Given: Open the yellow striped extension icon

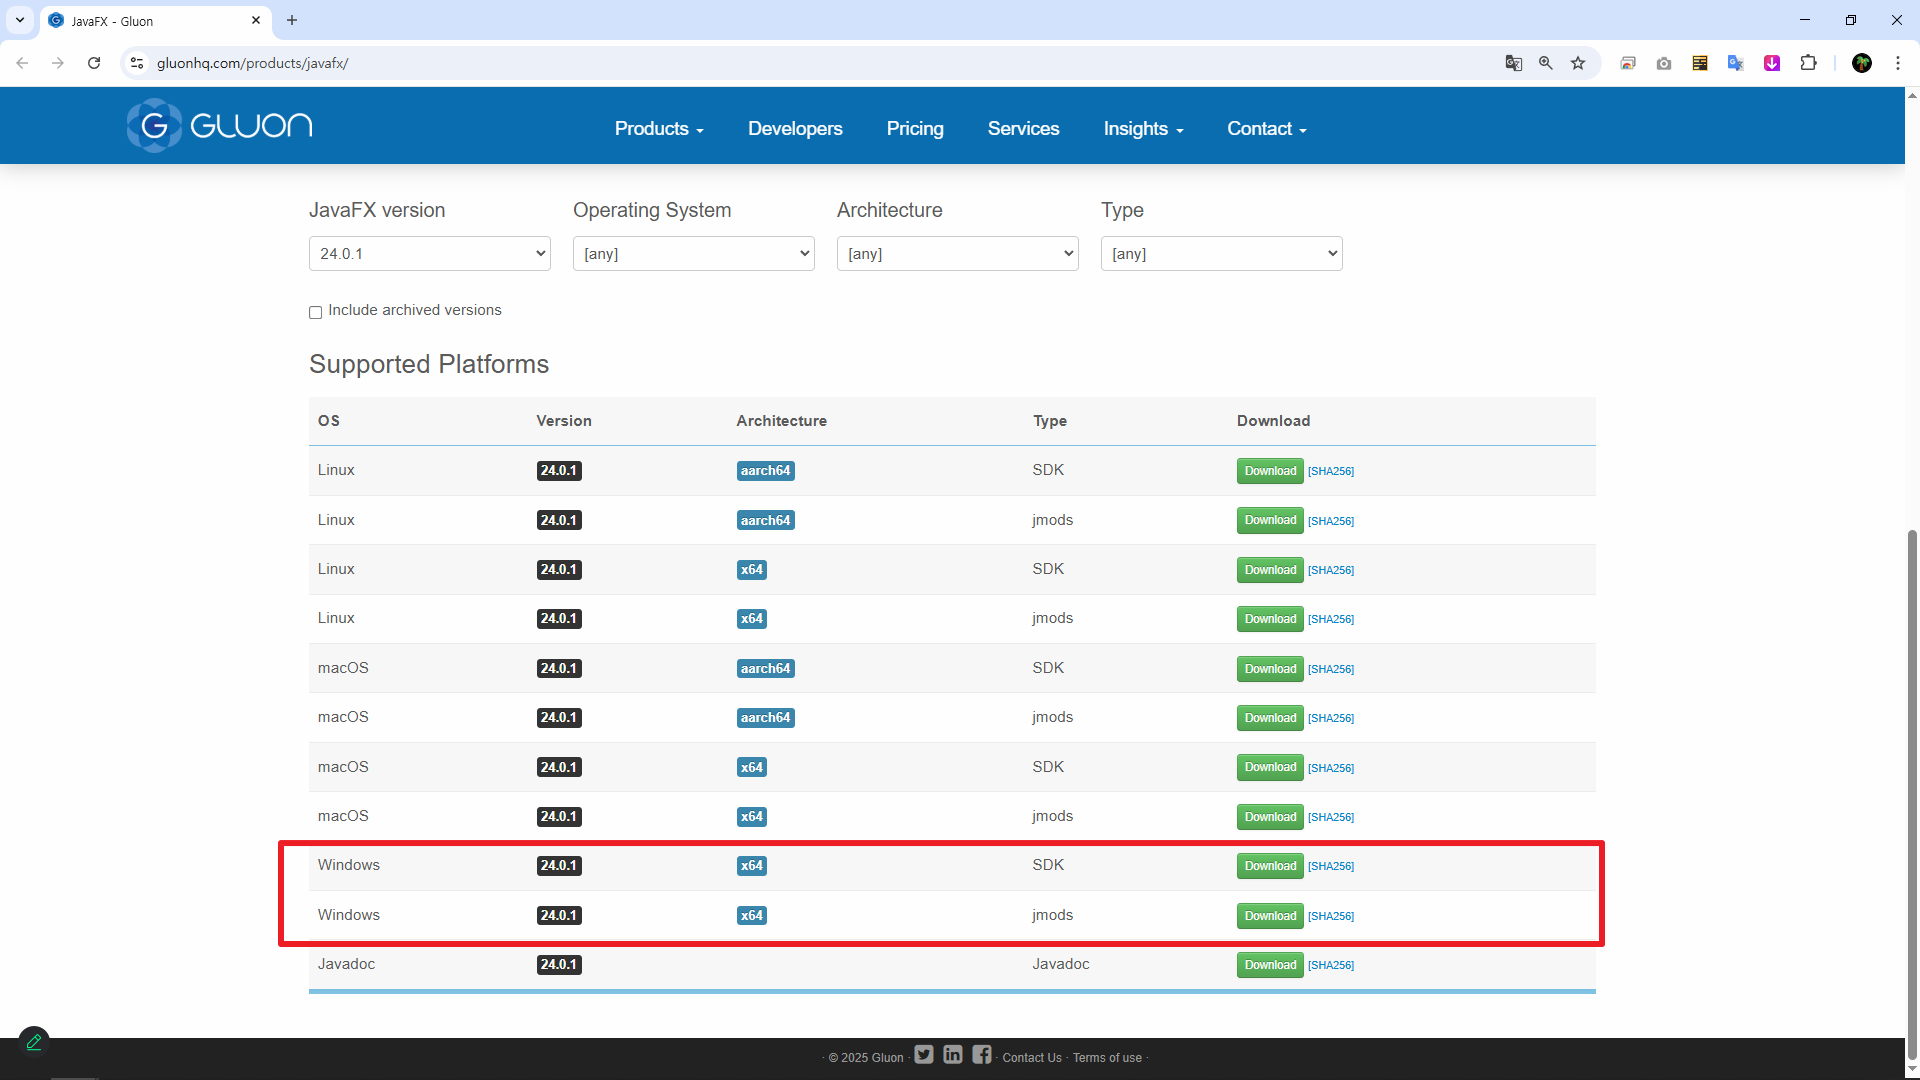Looking at the screenshot, I should click(x=1700, y=63).
